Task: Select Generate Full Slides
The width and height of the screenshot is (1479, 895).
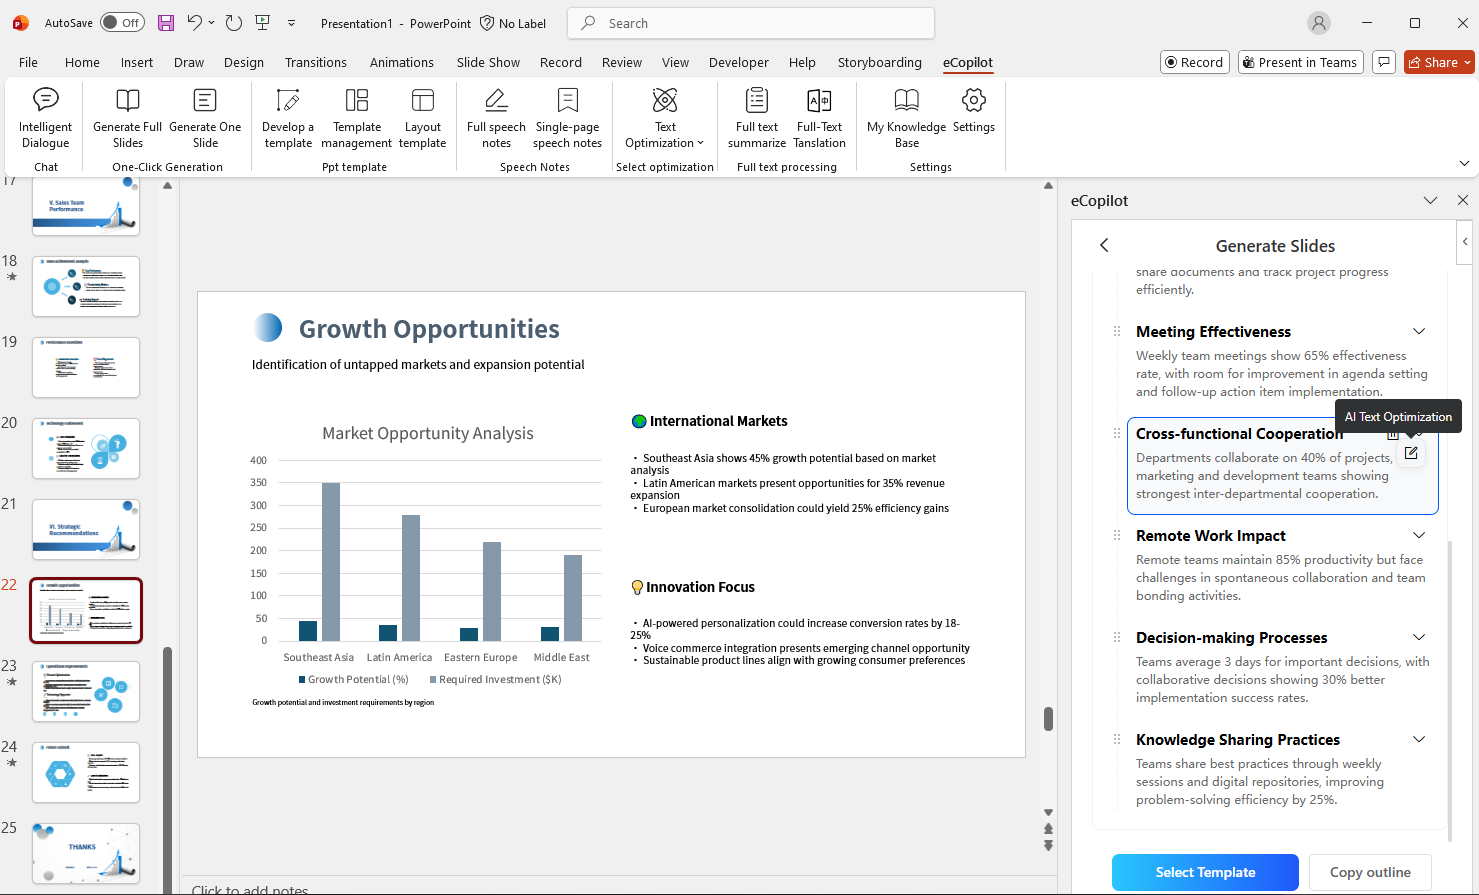Action: (126, 116)
